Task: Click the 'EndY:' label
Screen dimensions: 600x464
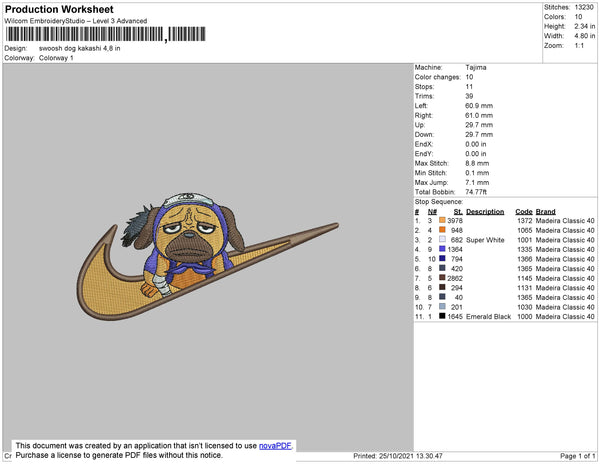Action: pos(424,153)
